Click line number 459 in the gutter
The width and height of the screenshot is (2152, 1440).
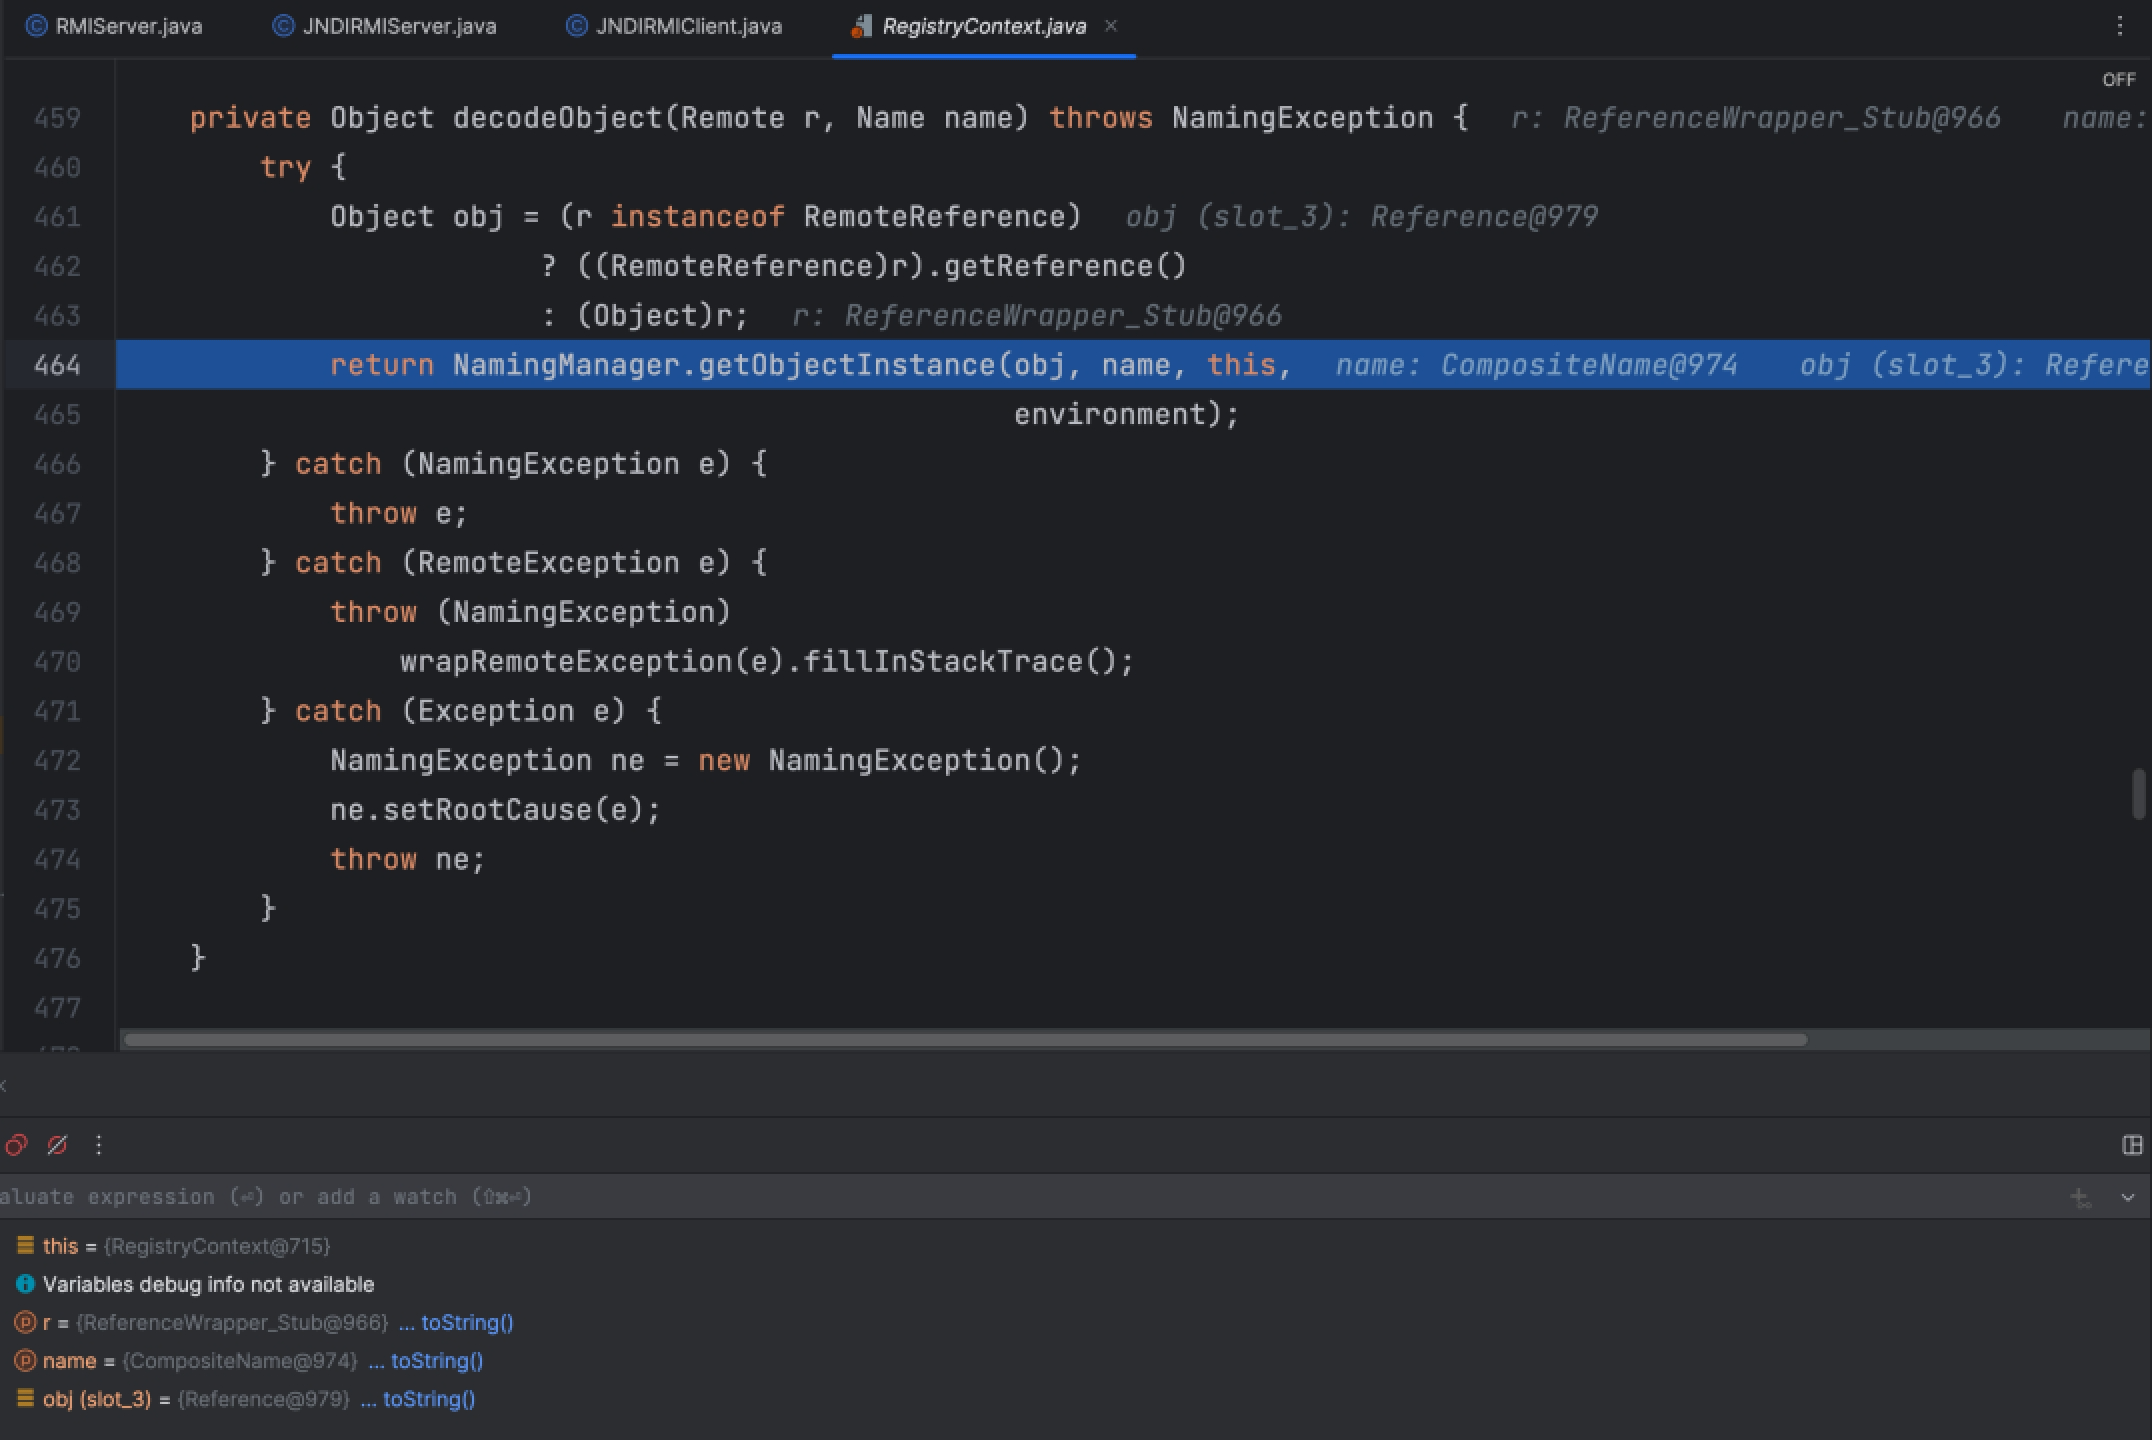(57, 118)
